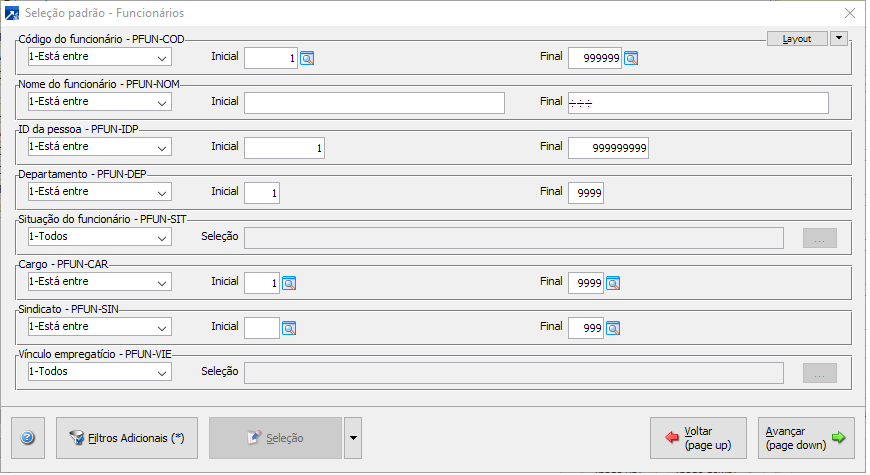The height and width of the screenshot is (475, 870).
Task: Focus ID da pessoa Final field
Action: tap(609, 148)
